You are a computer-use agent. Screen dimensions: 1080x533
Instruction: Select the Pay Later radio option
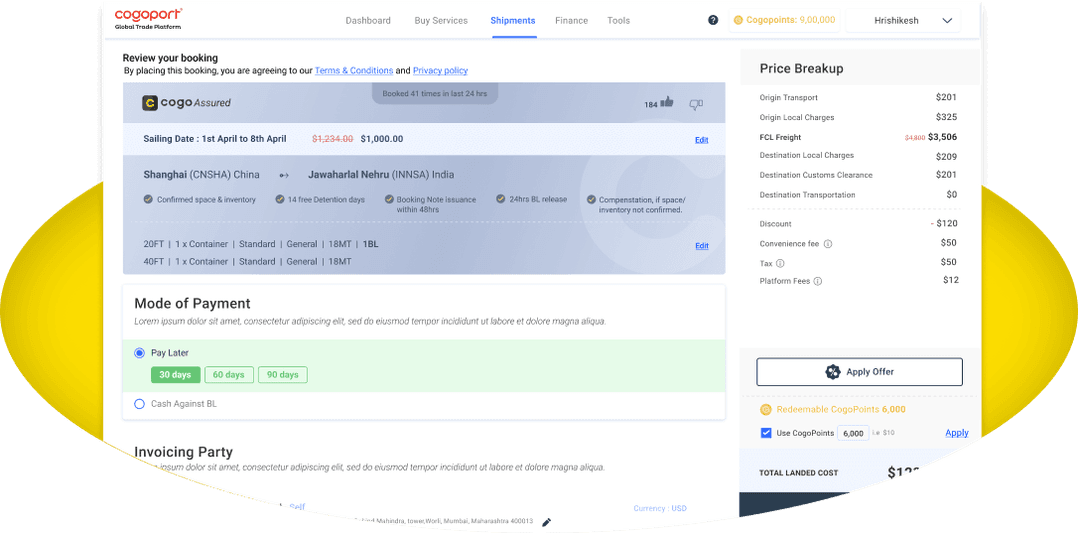click(x=140, y=353)
